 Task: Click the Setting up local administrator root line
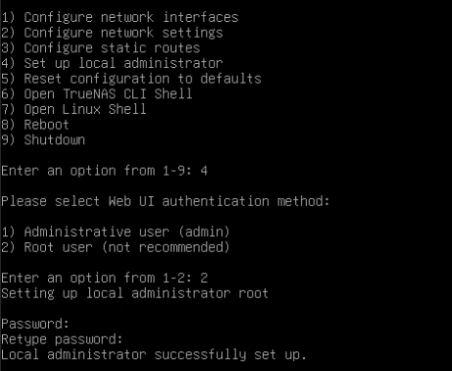pos(135,293)
